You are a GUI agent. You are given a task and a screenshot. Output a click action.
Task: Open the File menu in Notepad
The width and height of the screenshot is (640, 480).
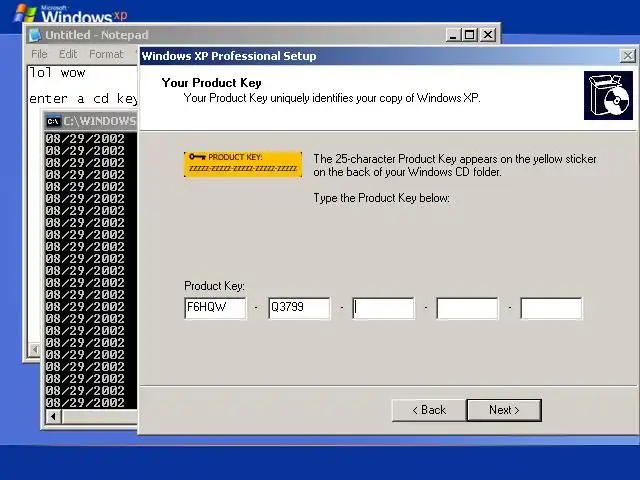pyautogui.click(x=39, y=54)
